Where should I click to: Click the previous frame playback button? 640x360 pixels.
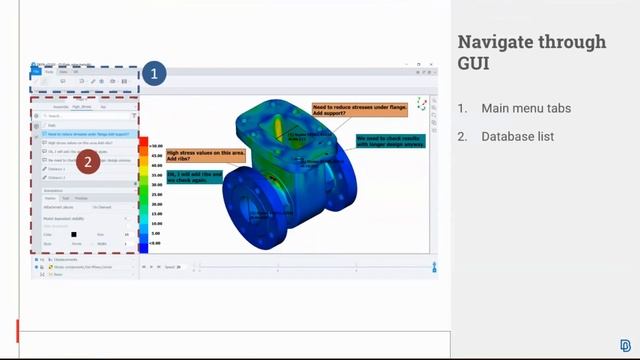(144, 267)
